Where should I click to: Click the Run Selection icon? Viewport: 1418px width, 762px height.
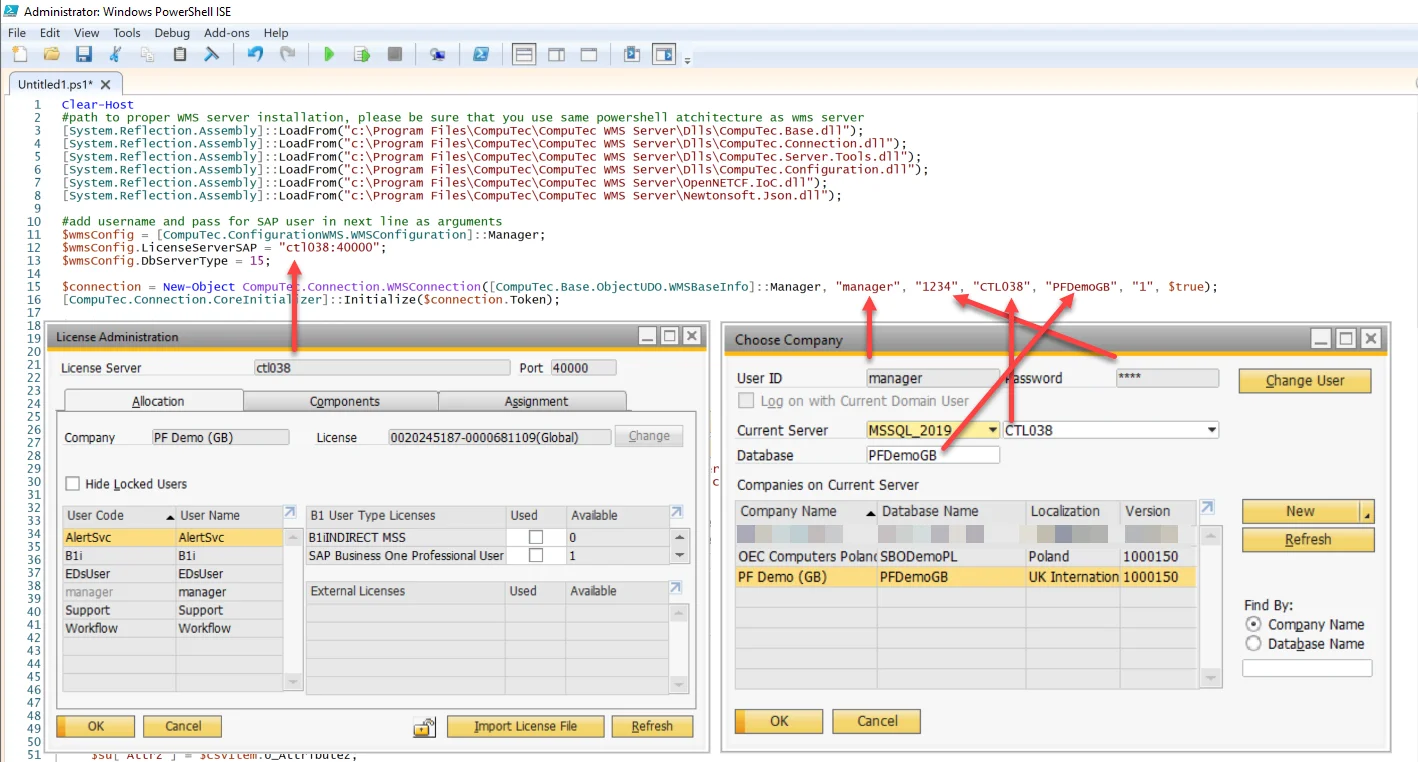362,55
